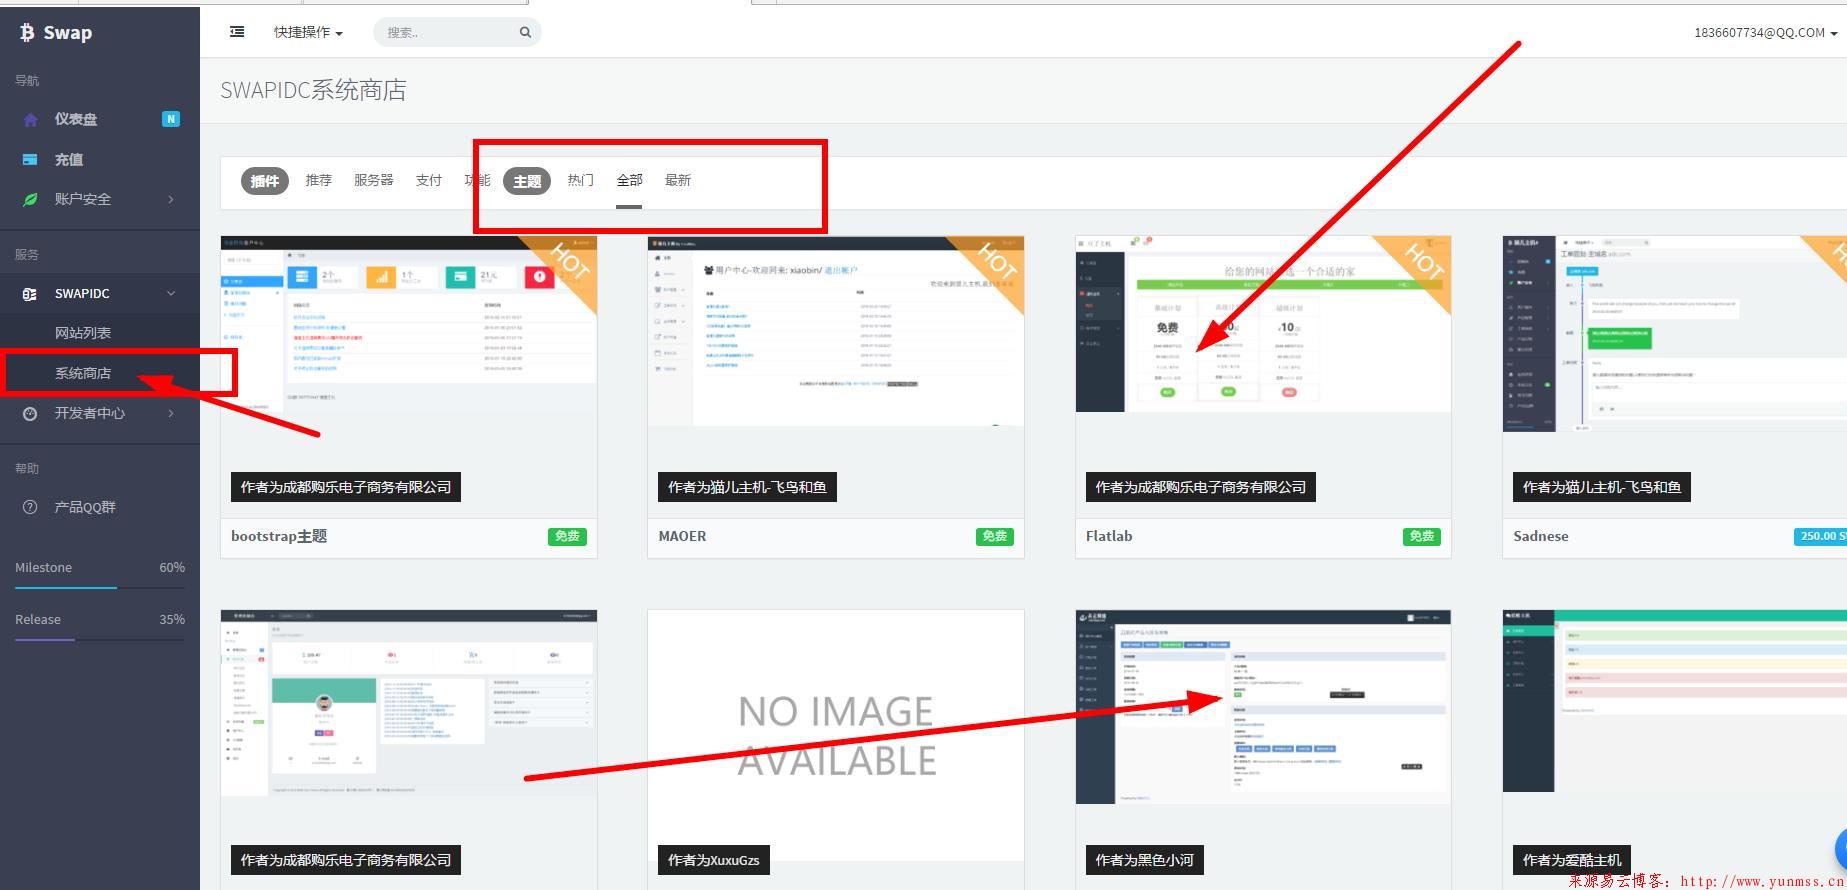The height and width of the screenshot is (890, 1847).
Task: Click the leaf icon beside 账户安全
Action: click(30, 200)
